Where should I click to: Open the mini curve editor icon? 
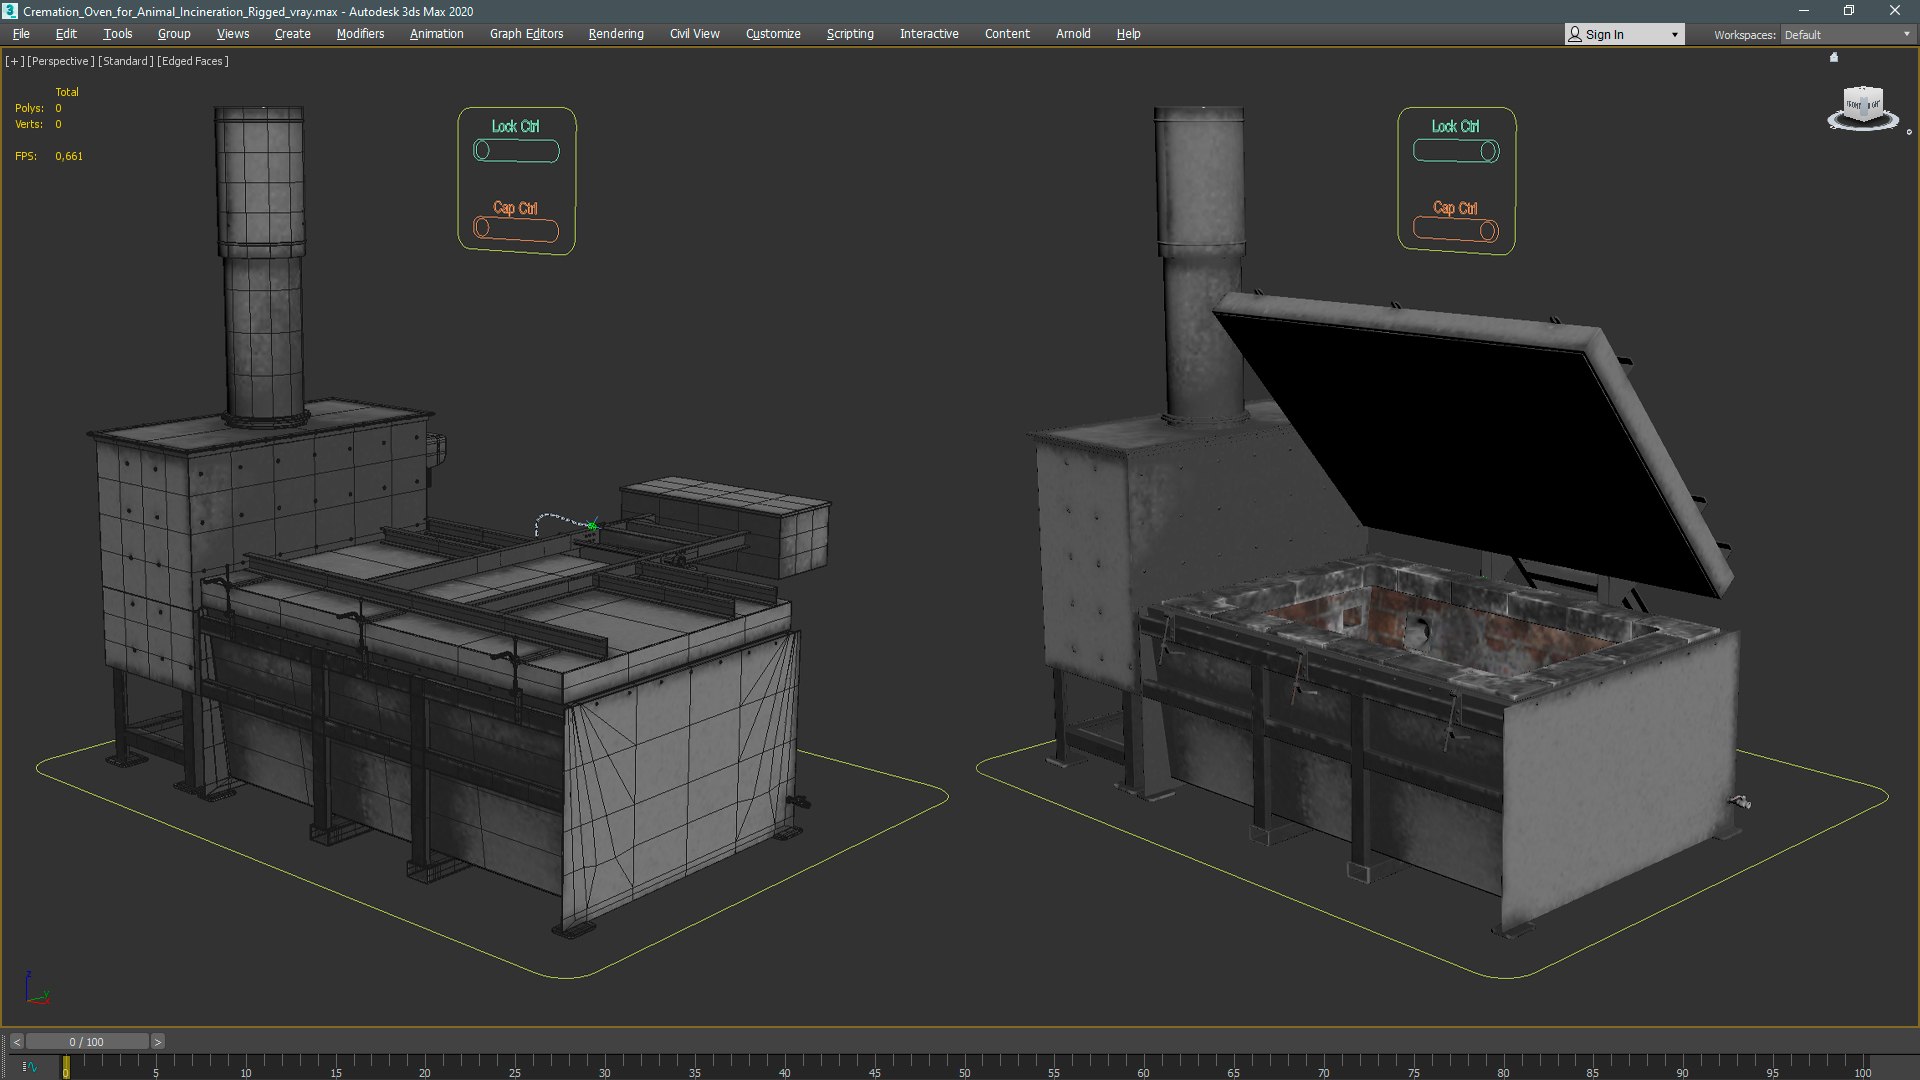pyautogui.click(x=29, y=1067)
